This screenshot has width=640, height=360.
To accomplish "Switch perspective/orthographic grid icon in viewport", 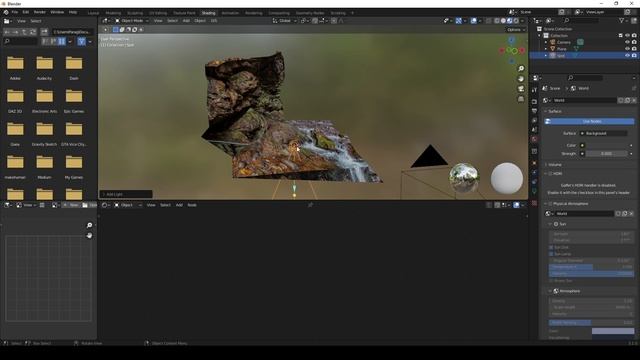I will coord(521,99).
